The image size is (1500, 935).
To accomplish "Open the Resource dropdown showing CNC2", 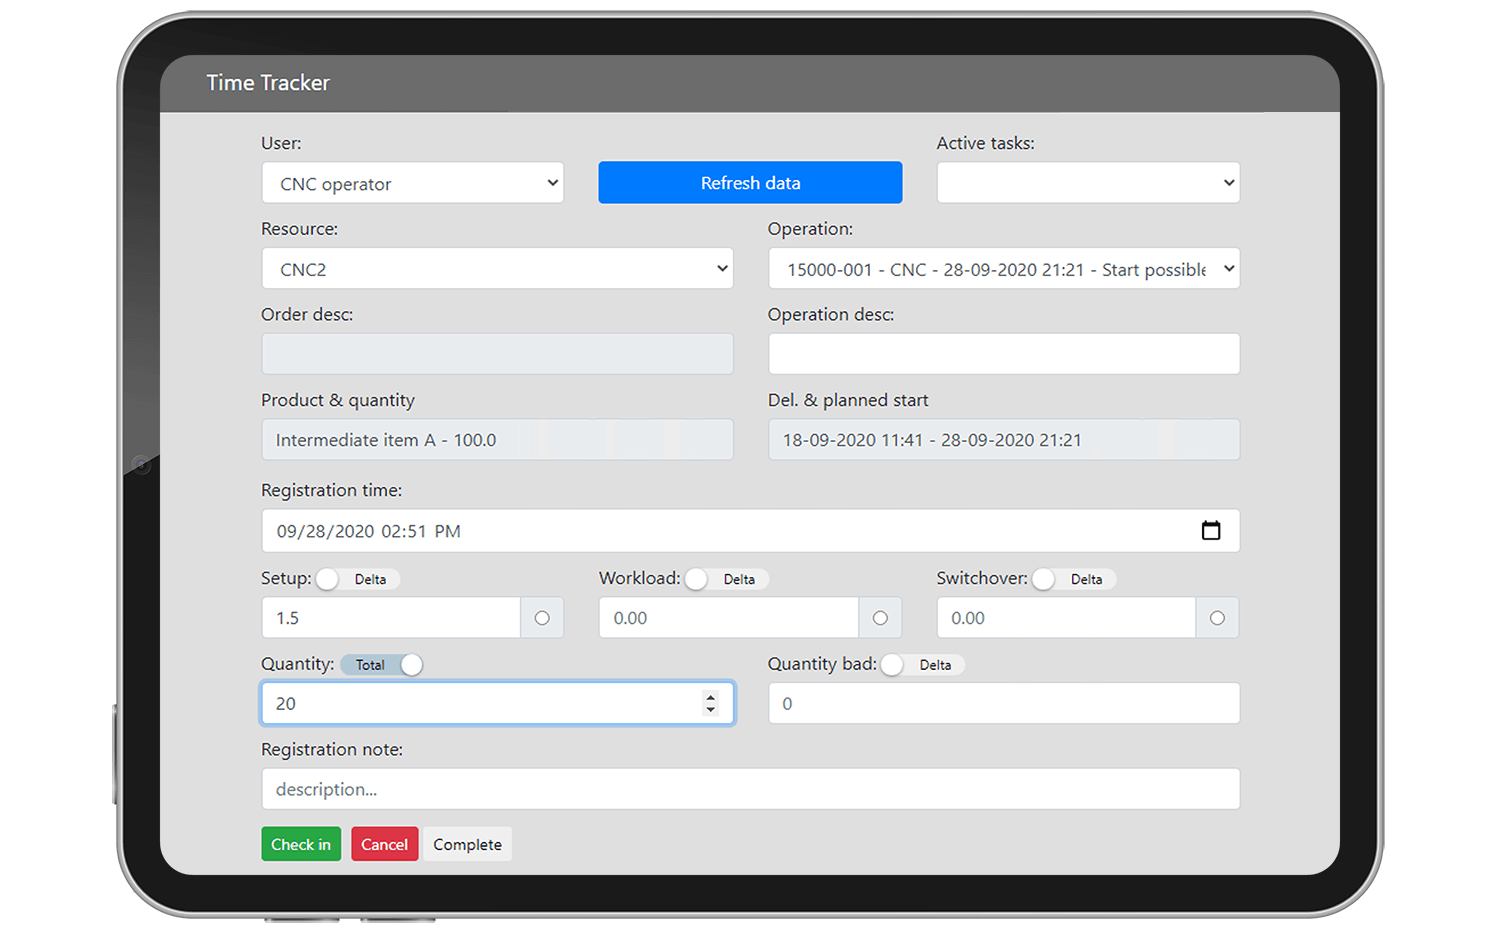I will click(497, 268).
